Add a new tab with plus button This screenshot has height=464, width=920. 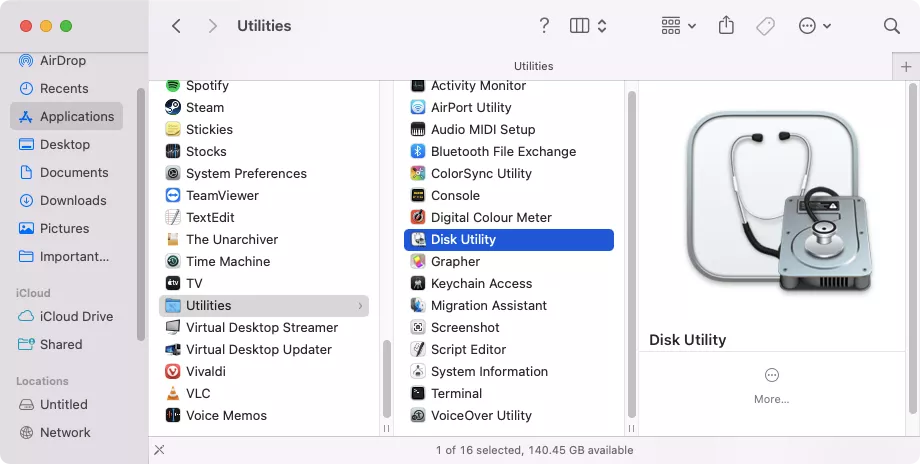click(906, 67)
